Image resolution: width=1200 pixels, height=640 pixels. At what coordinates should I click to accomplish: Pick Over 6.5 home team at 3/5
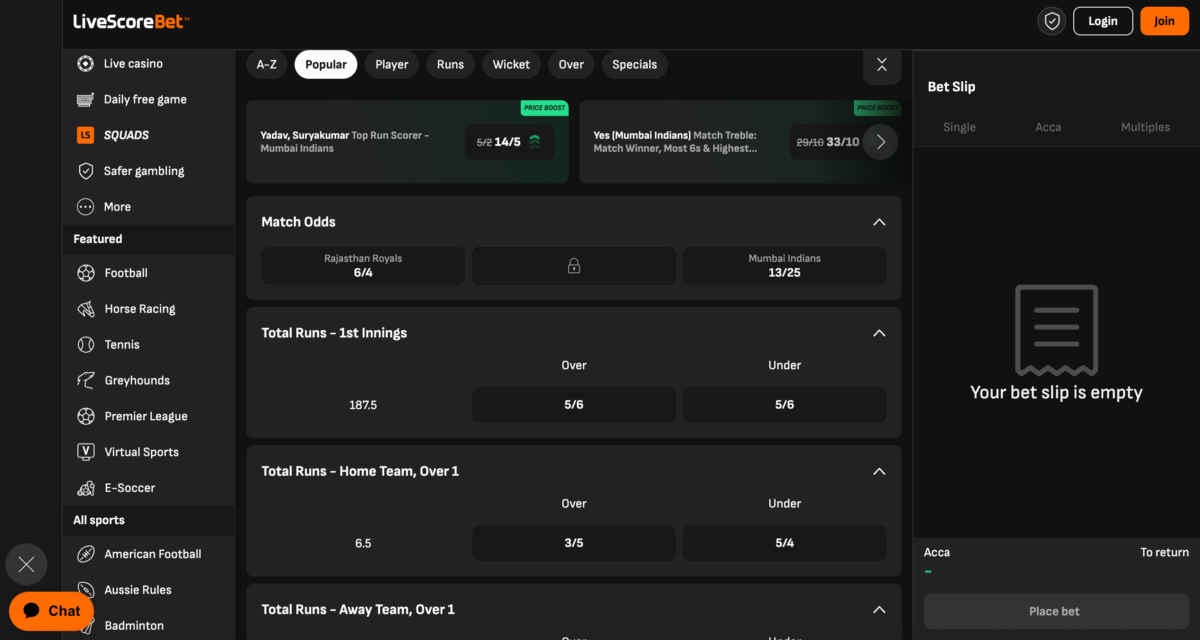[574, 543]
